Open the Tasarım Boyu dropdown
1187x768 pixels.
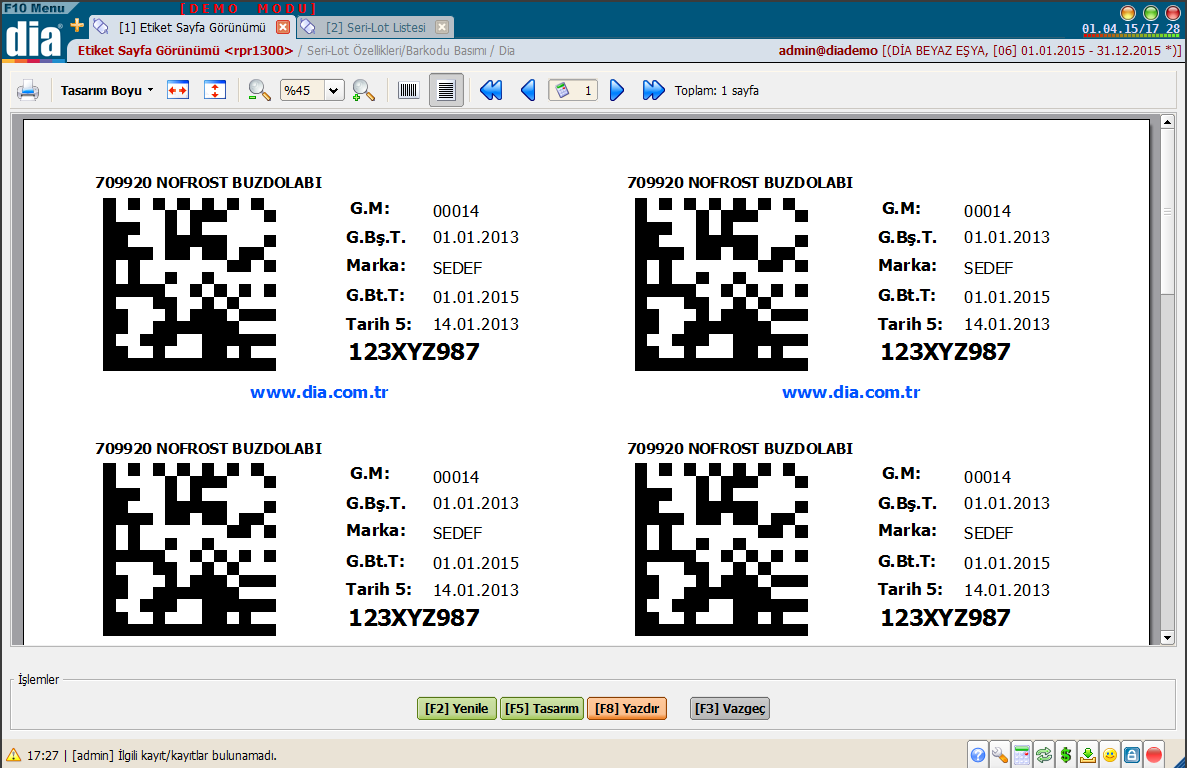coord(107,91)
